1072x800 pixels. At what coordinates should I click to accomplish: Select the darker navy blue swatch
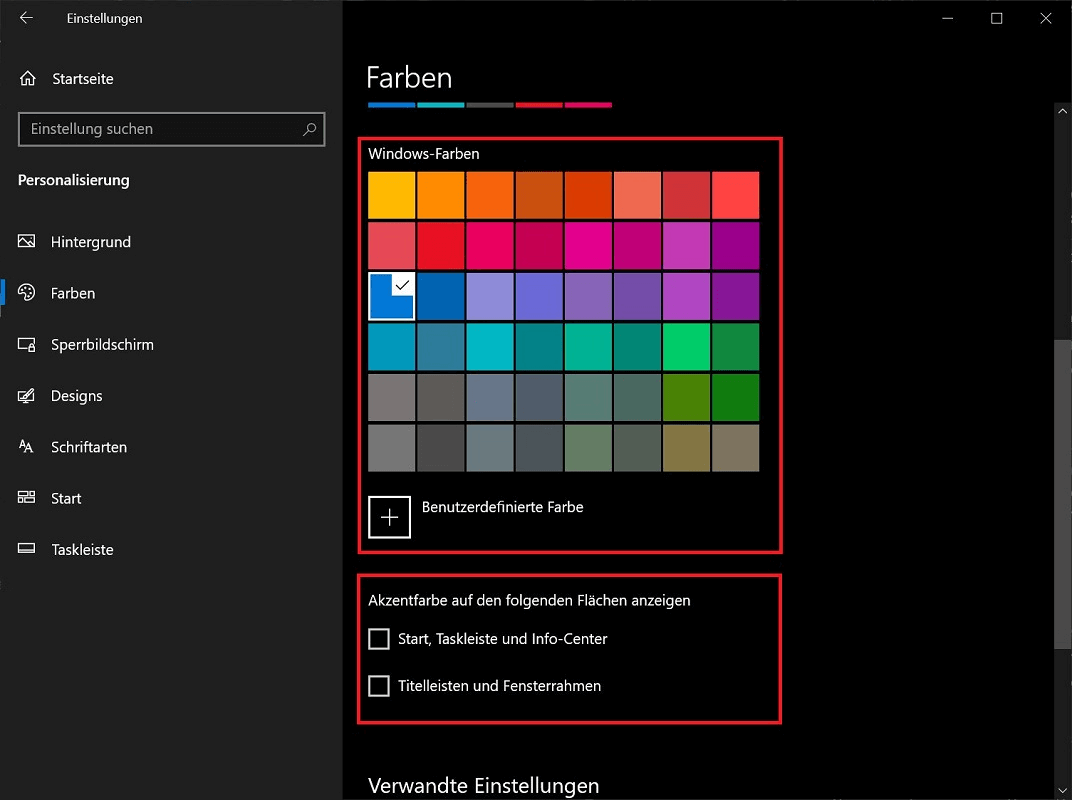[x=441, y=296]
